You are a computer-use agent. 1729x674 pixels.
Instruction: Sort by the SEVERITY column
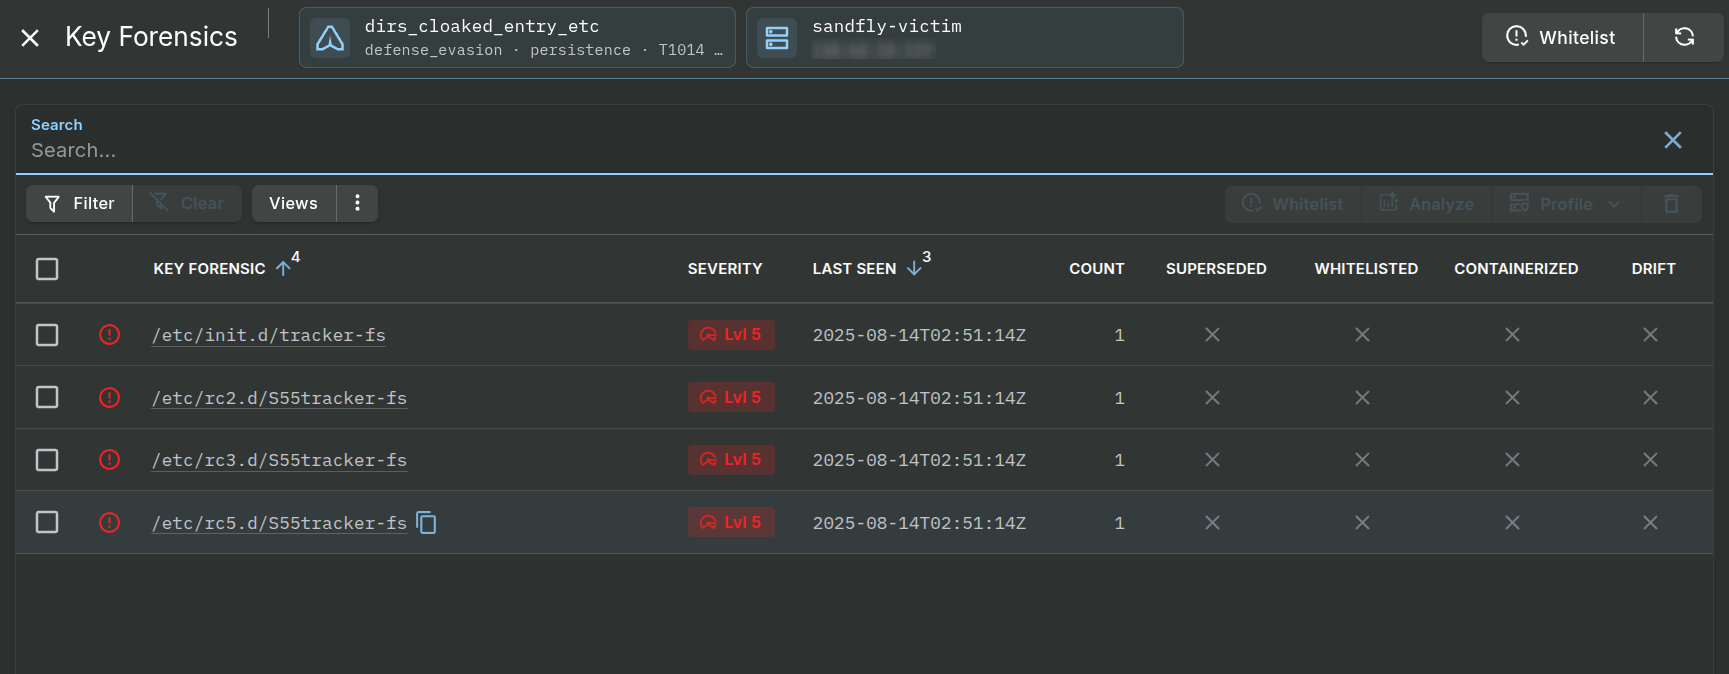(x=725, y=269)
